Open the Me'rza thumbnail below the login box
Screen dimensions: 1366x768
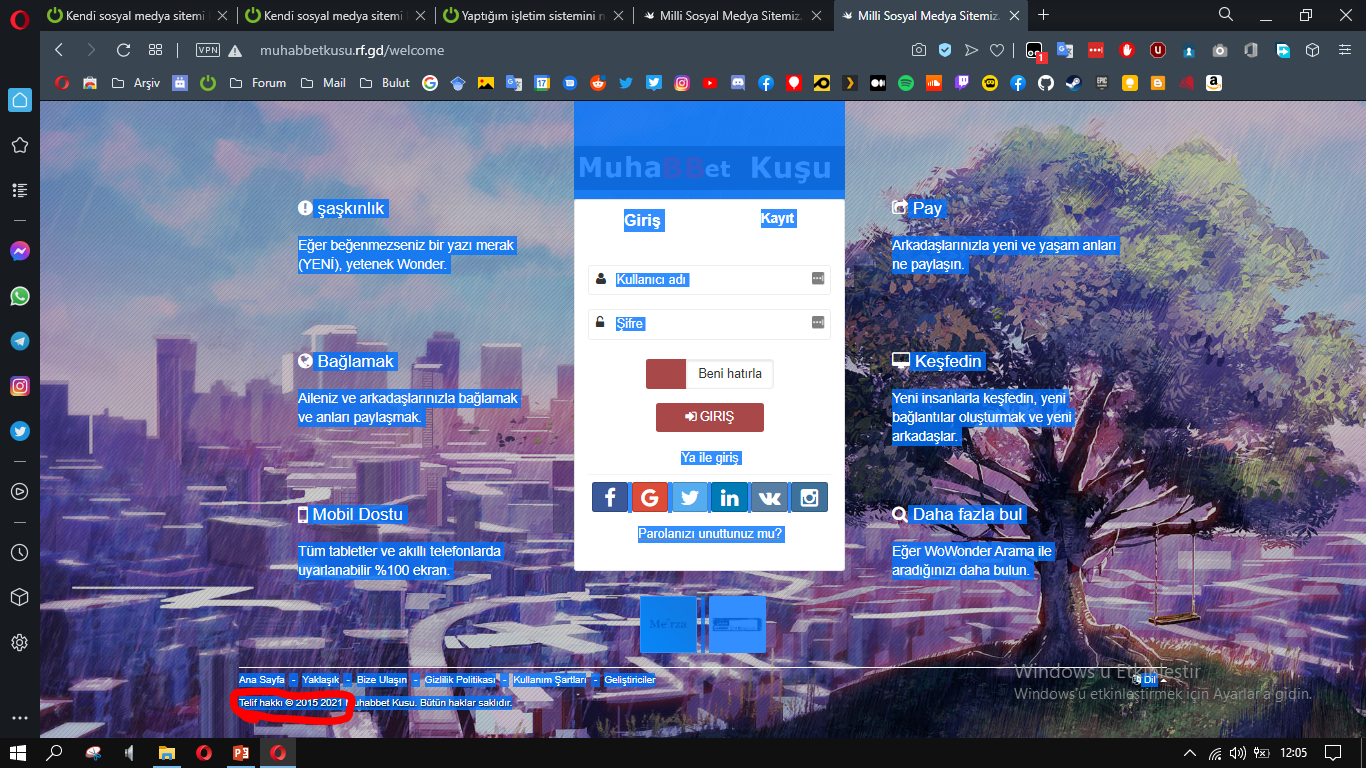tap(668, 624)
